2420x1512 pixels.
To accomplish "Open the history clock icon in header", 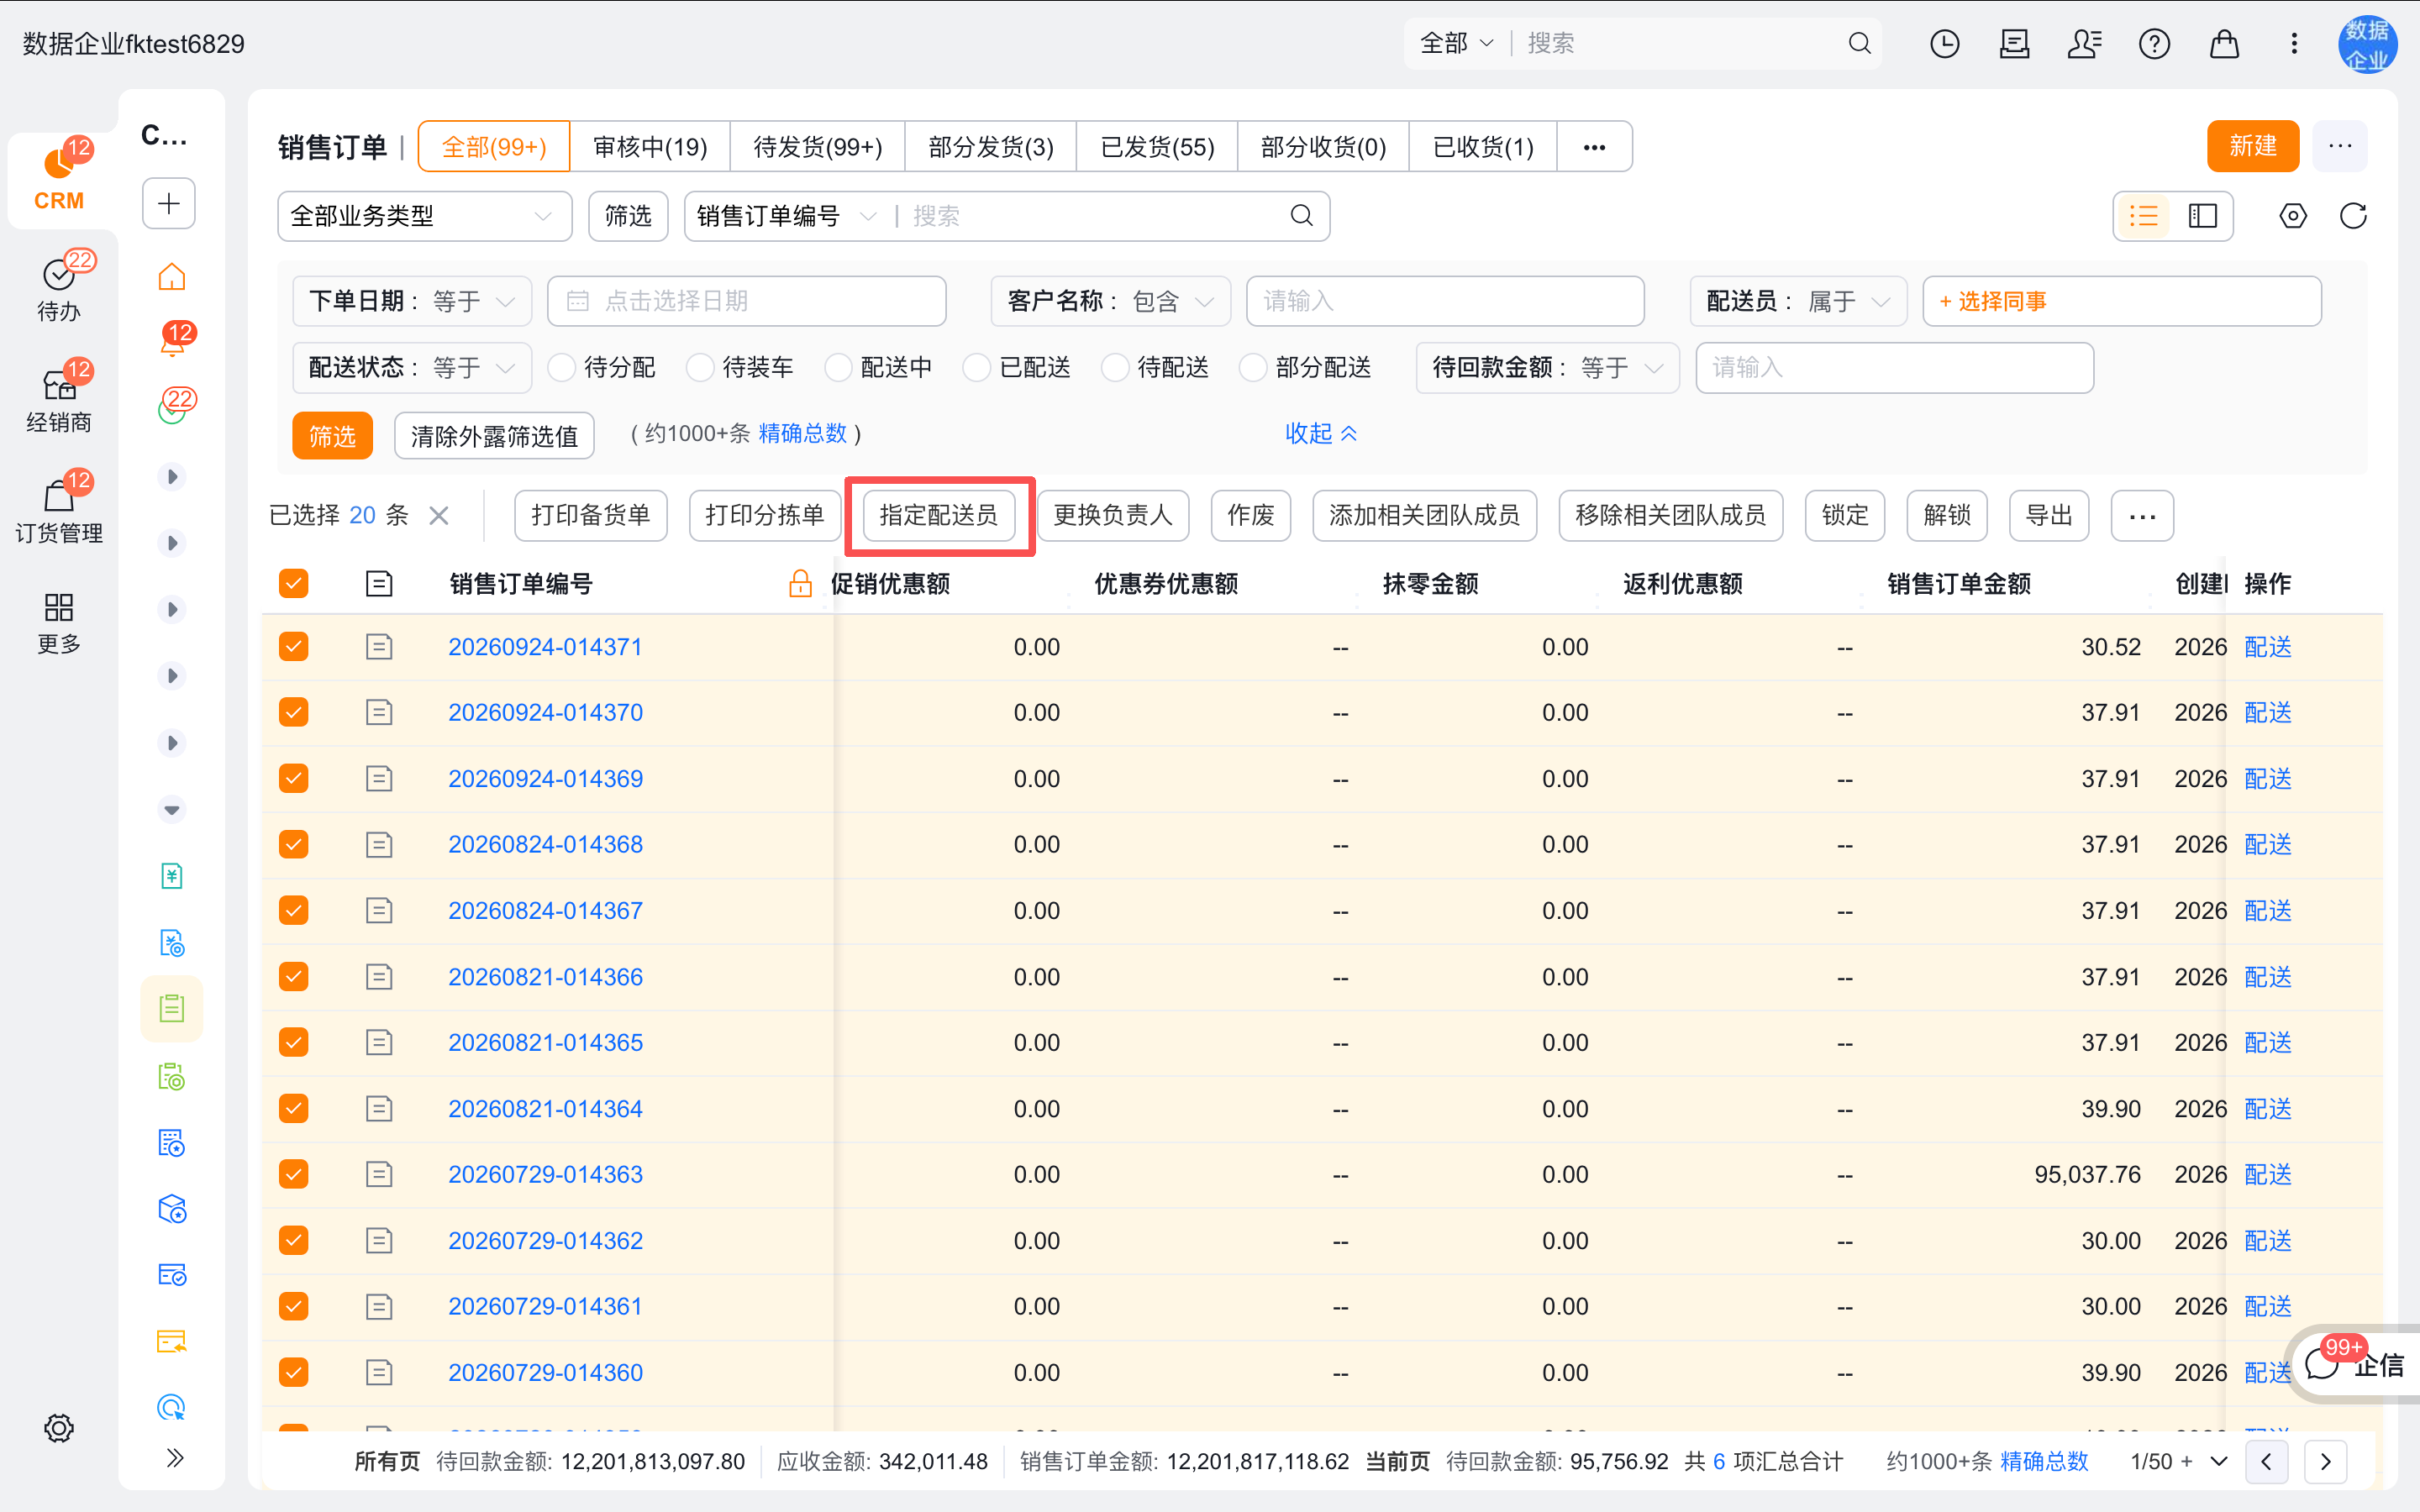I will click(1944, 44).
